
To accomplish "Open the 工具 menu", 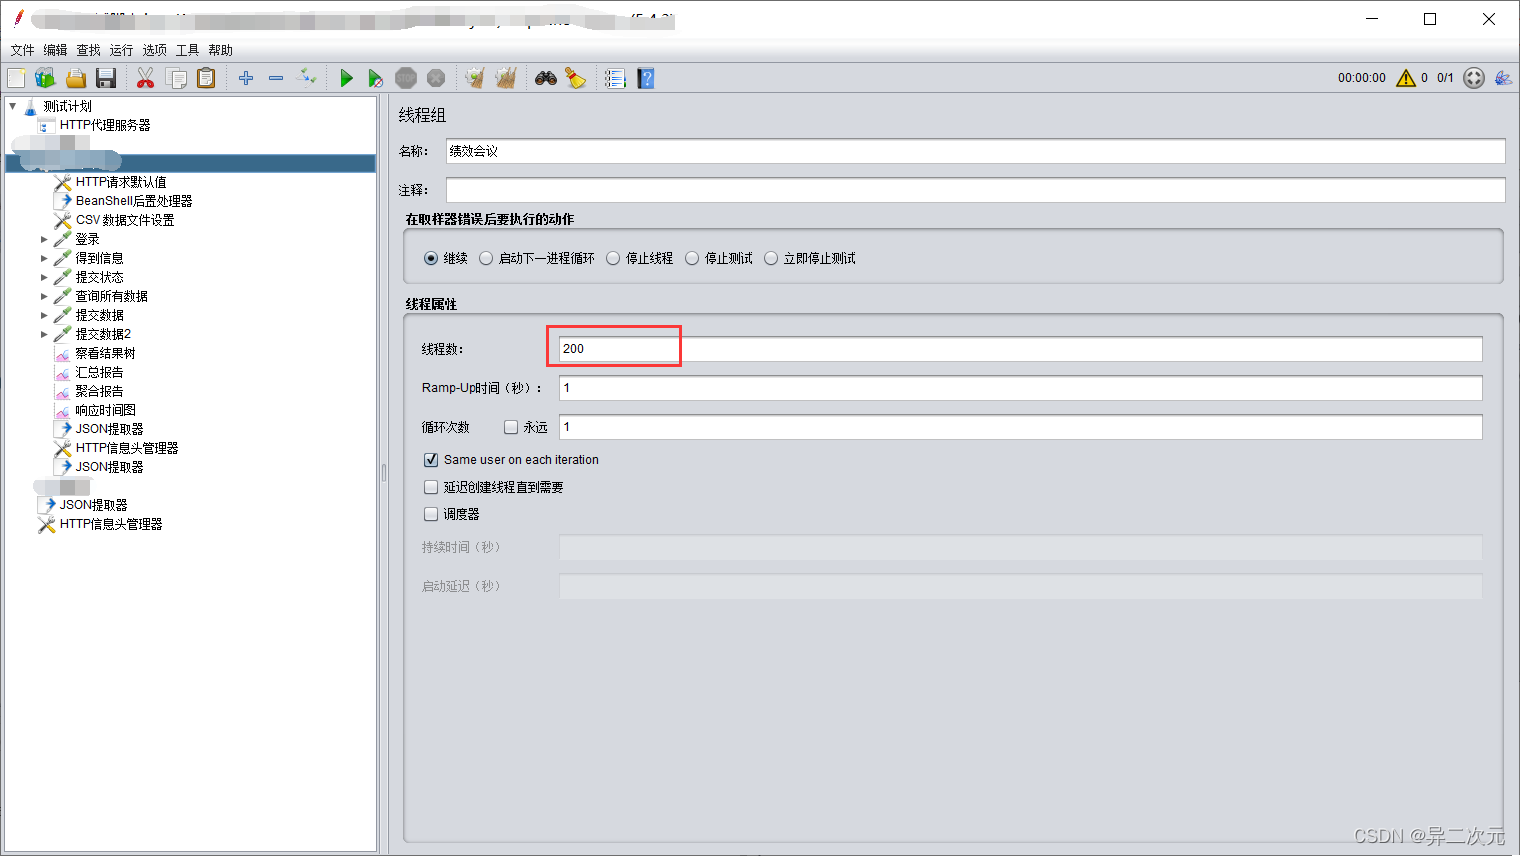I will [188, 50].
